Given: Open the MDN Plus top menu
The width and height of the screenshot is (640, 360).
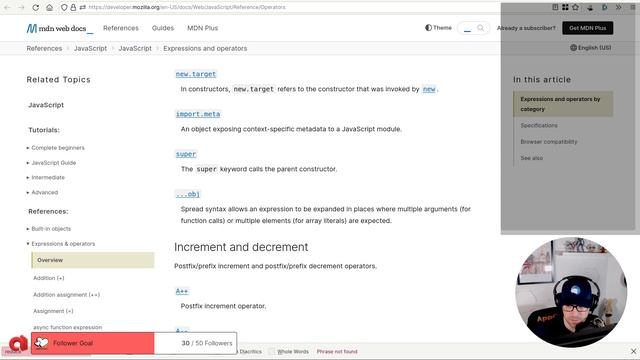Looking at the screenshot, I should pyautogui.click(x=202, y=28).
